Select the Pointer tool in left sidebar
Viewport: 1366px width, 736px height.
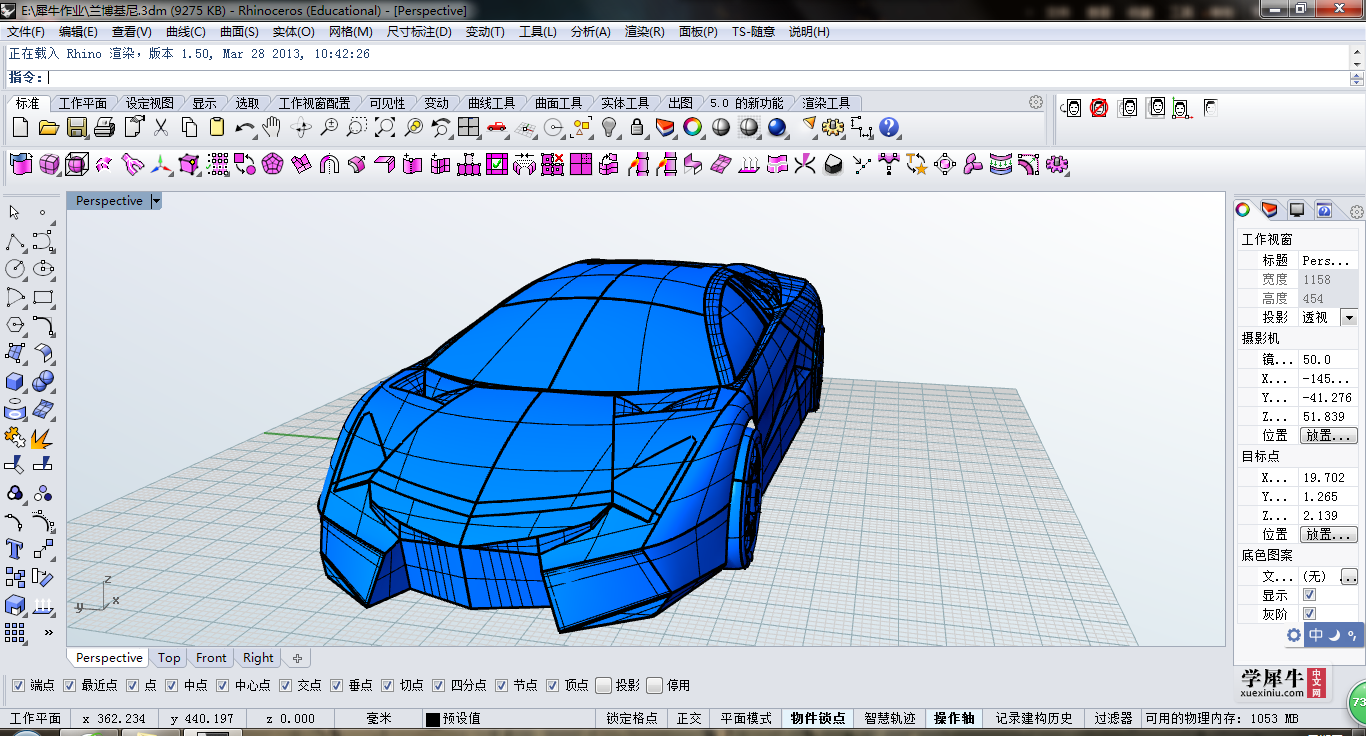coord(15,212)
